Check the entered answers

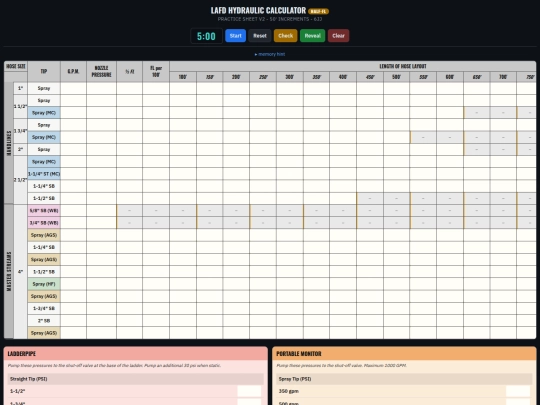(x=285, y=36)
